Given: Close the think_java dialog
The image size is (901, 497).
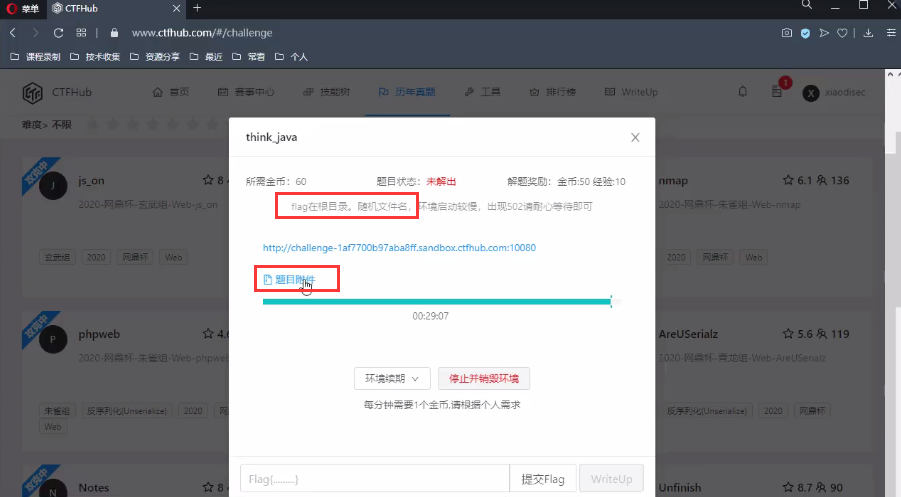Looking at the screenshot, I should [635, 137].
